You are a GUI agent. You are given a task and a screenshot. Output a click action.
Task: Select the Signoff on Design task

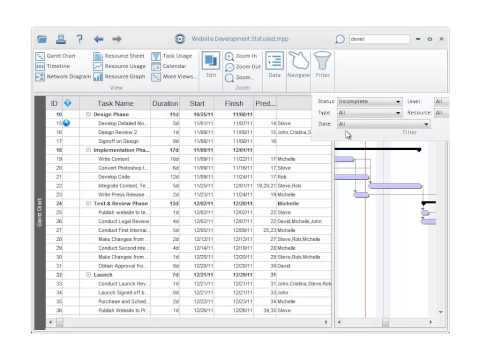pyautogui.click(x=189, y=141)
